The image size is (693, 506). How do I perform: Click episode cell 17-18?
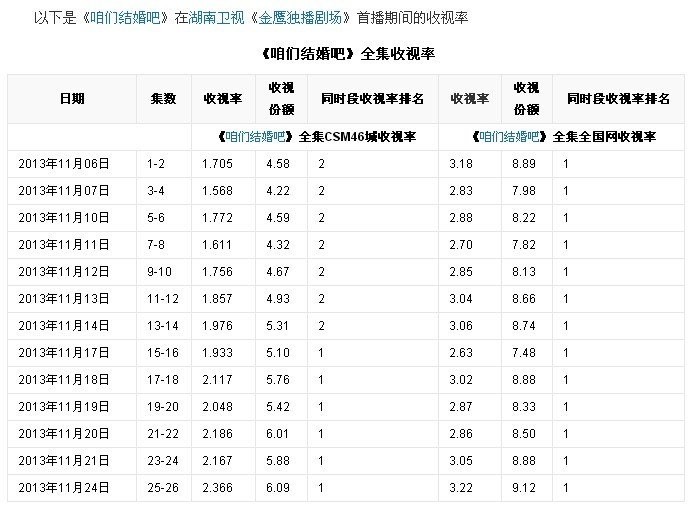(x=163, y=380)
